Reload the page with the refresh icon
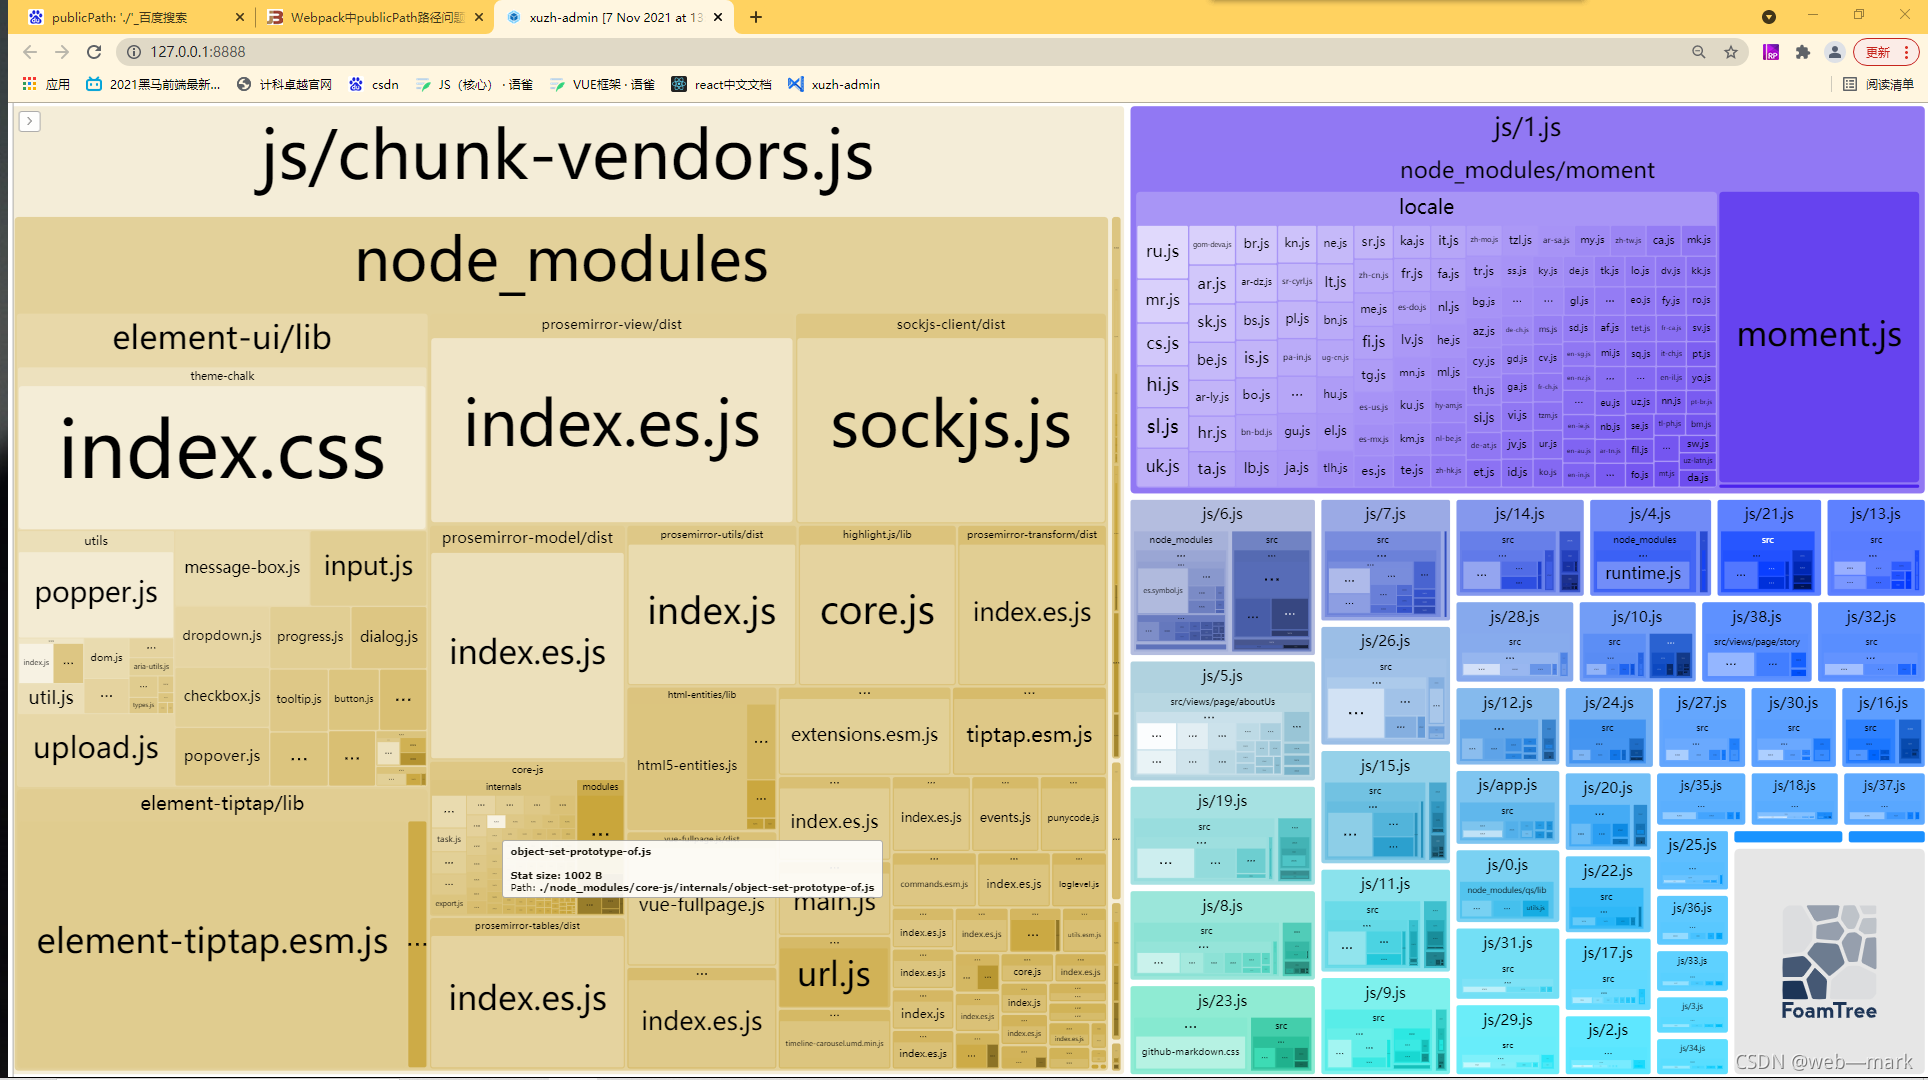The height and width of the screenshot is (1080, 1928). click(94, 52)
